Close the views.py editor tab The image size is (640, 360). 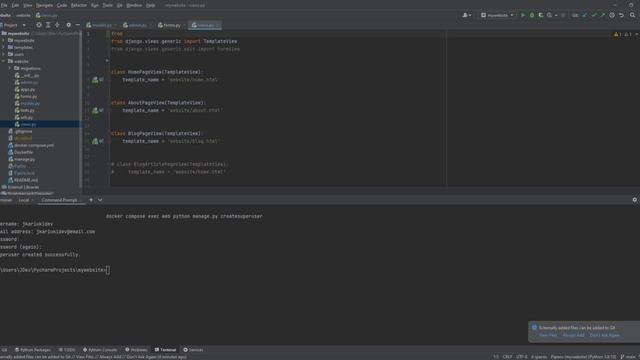(x=218, y=25)
